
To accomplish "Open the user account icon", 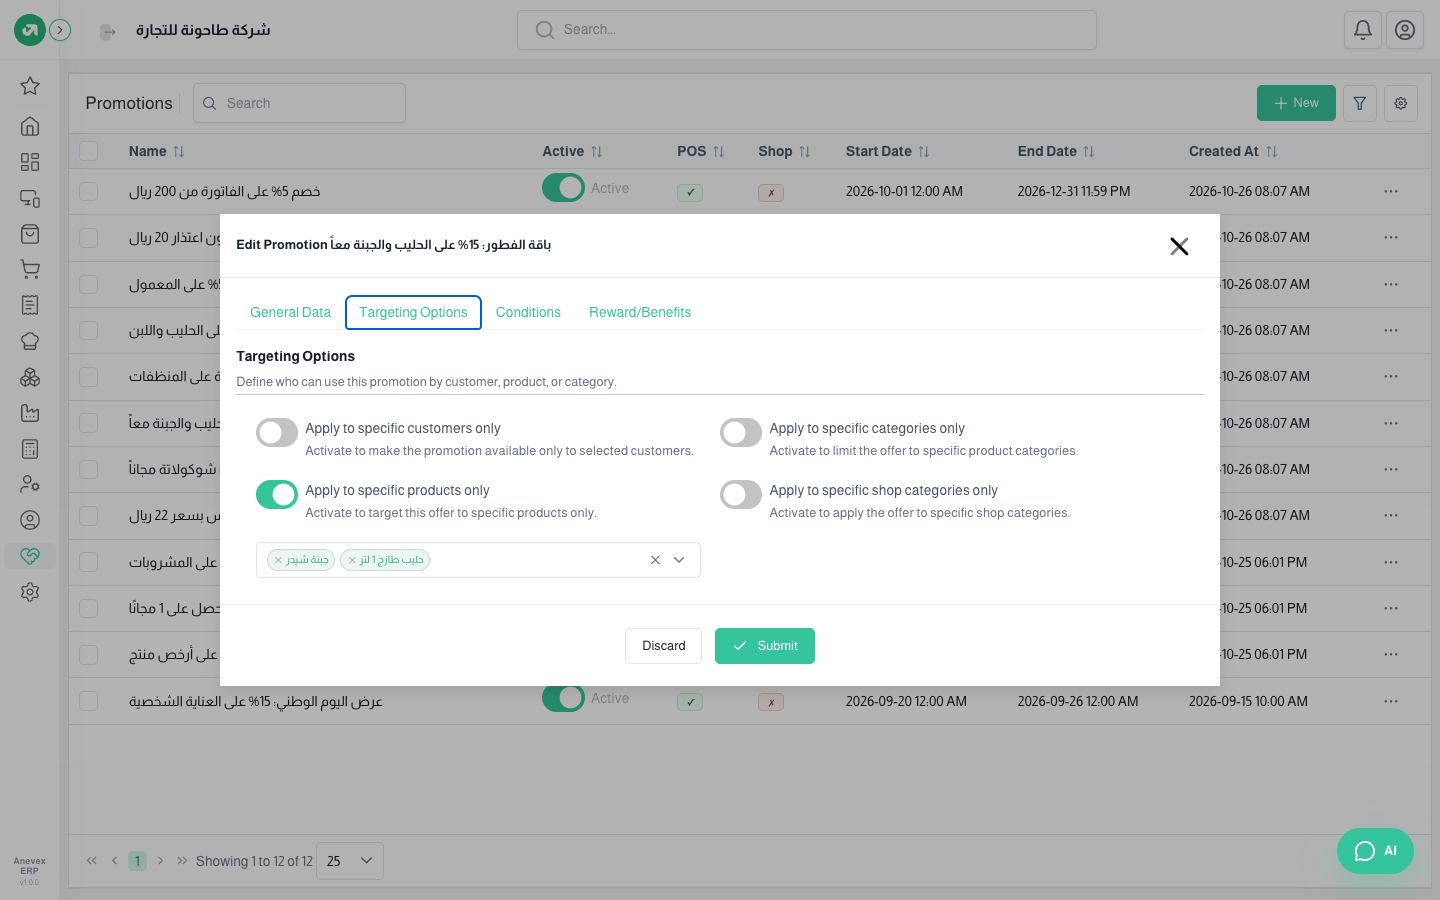I will 1405,30.
